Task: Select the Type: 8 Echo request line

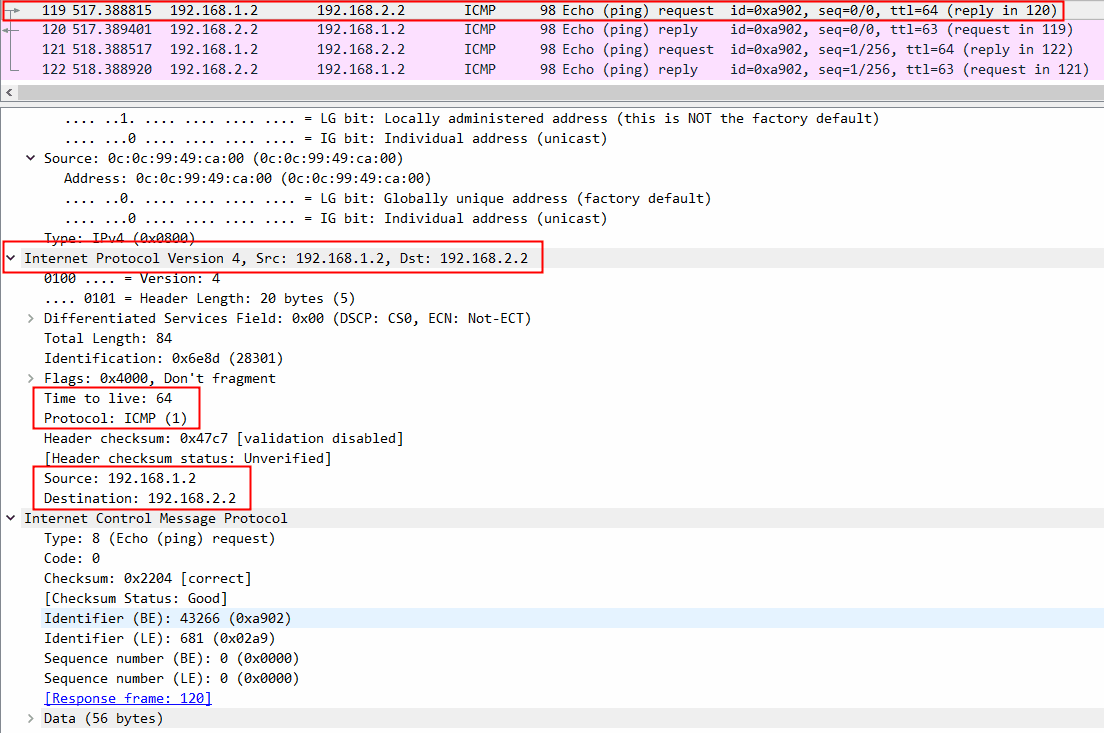Action: coord(159,538)
